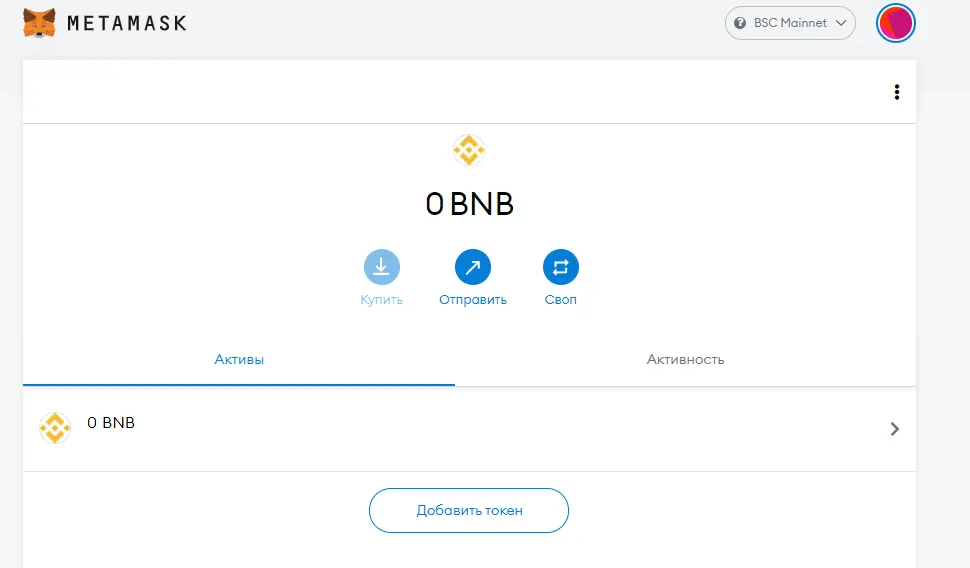970x568 pixels.
Task: Click the MetaMask fox logo
Action: point(39,23)
